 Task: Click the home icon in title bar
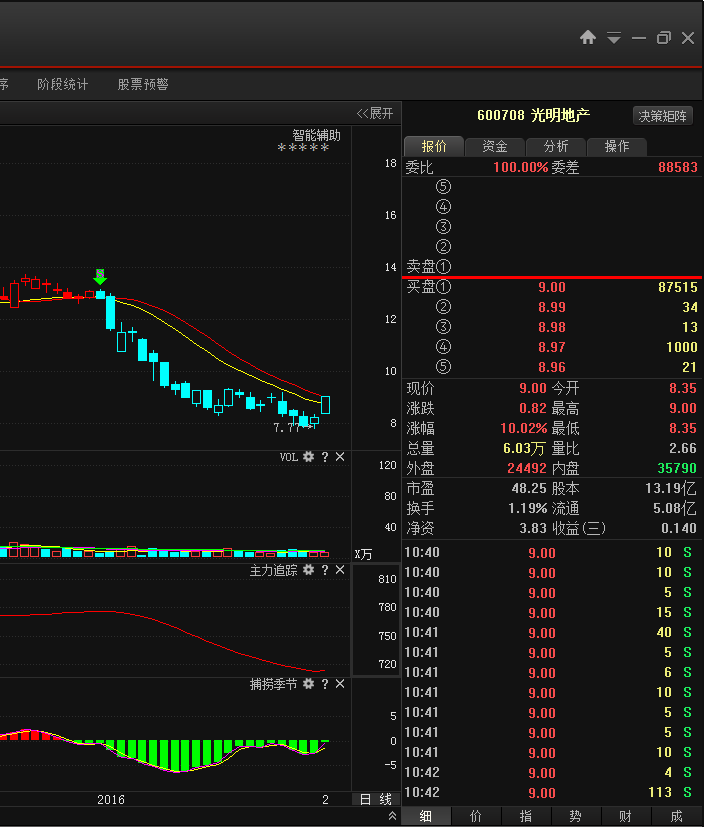click(587, 37)
